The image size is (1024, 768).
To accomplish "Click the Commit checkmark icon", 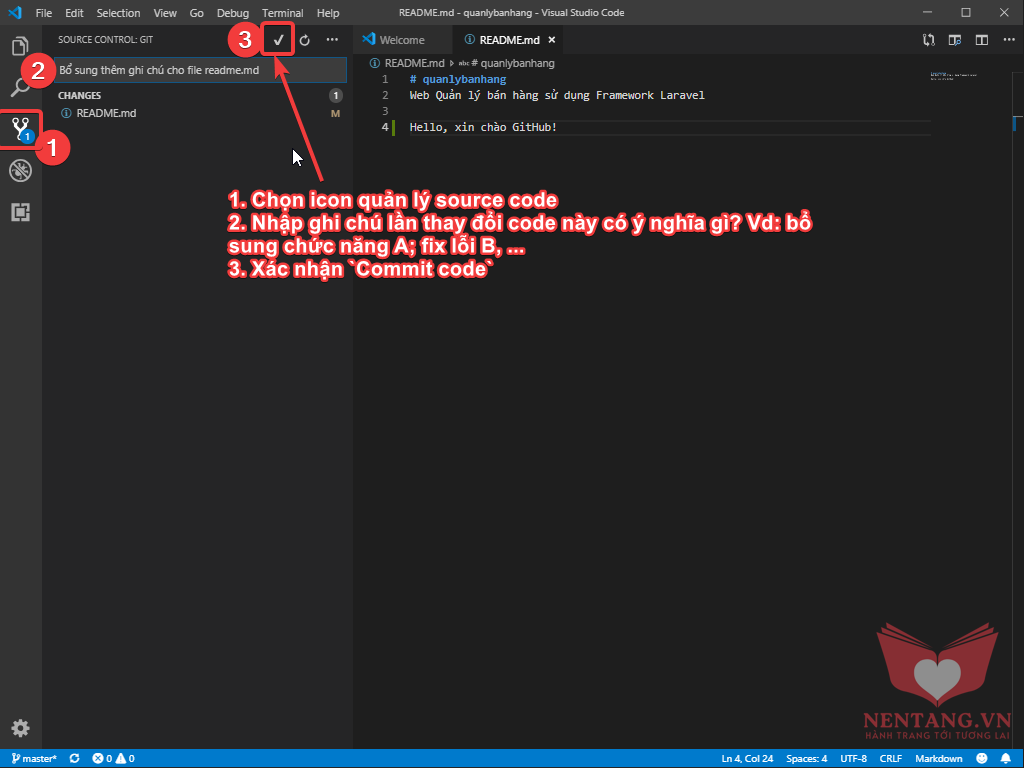I will click(x=279, y=40).
